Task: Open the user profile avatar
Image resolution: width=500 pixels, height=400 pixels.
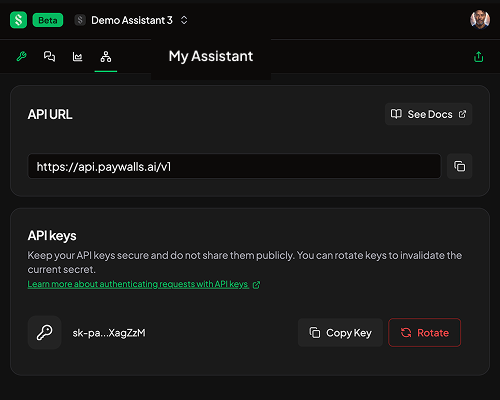Action: [480, 20]
